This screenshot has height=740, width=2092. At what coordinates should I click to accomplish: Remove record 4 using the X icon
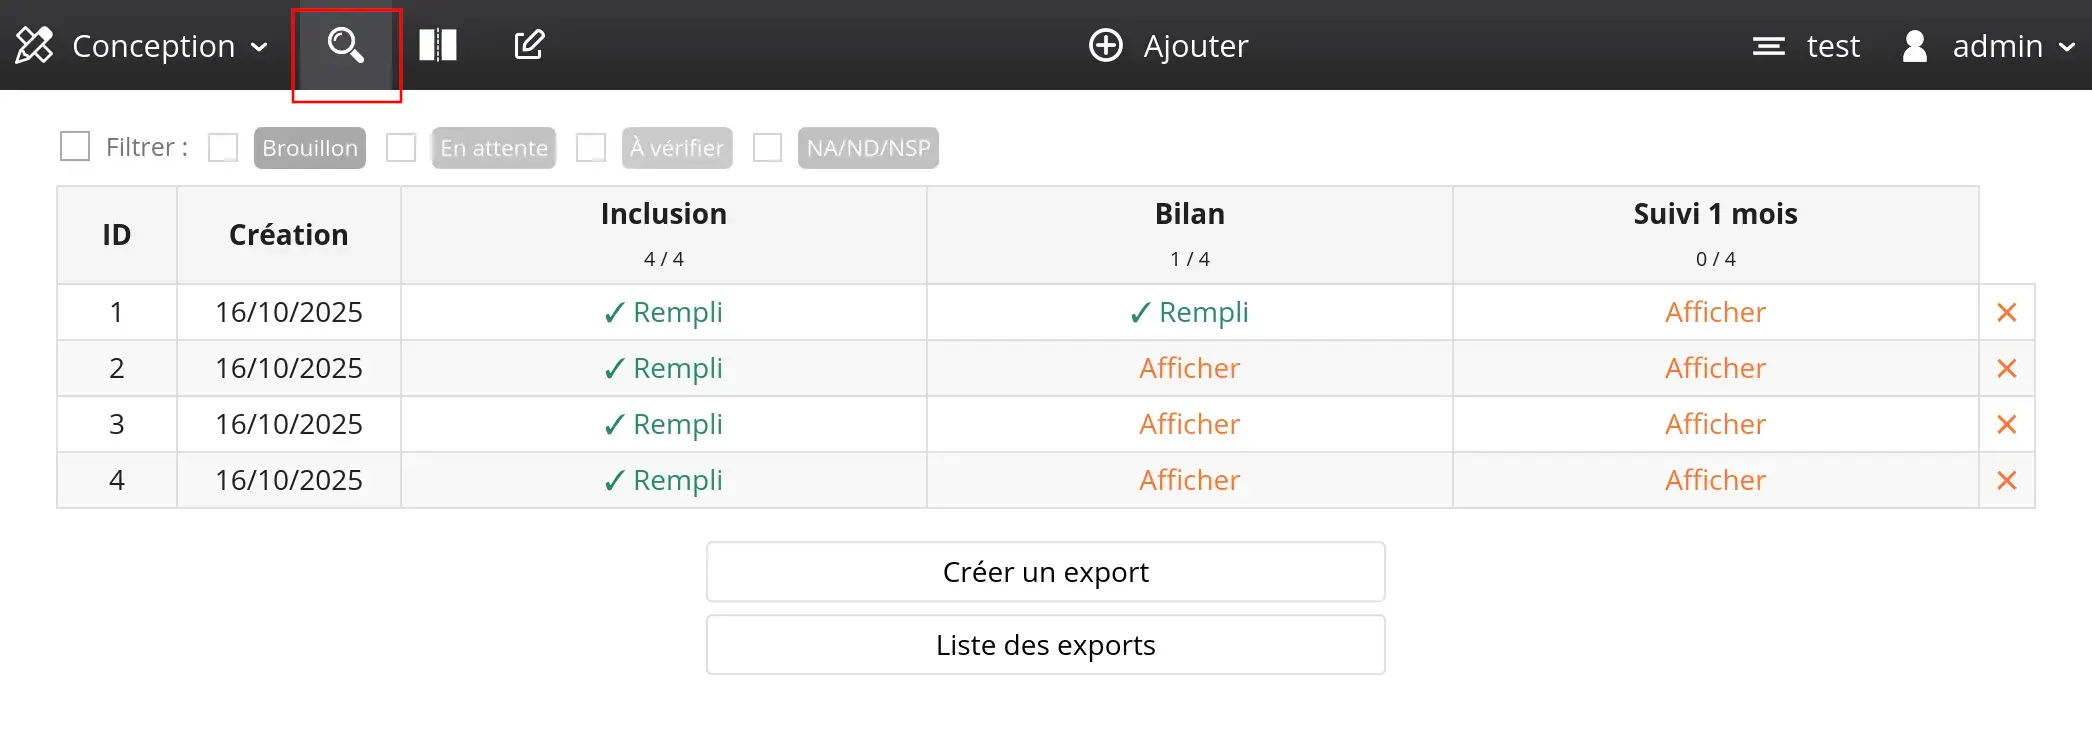(2006, 481)
